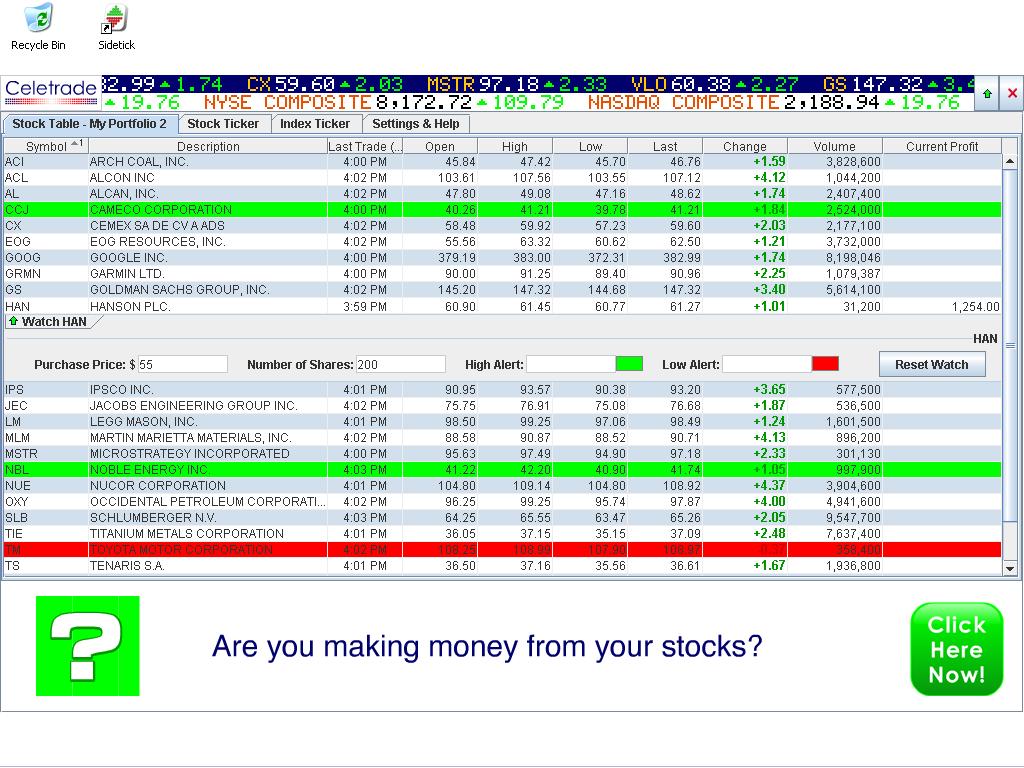Viewport: 1024px width, 768px height.
Task: Switch to the Stock Ticker tab
Action: click(x=223, y=124)
